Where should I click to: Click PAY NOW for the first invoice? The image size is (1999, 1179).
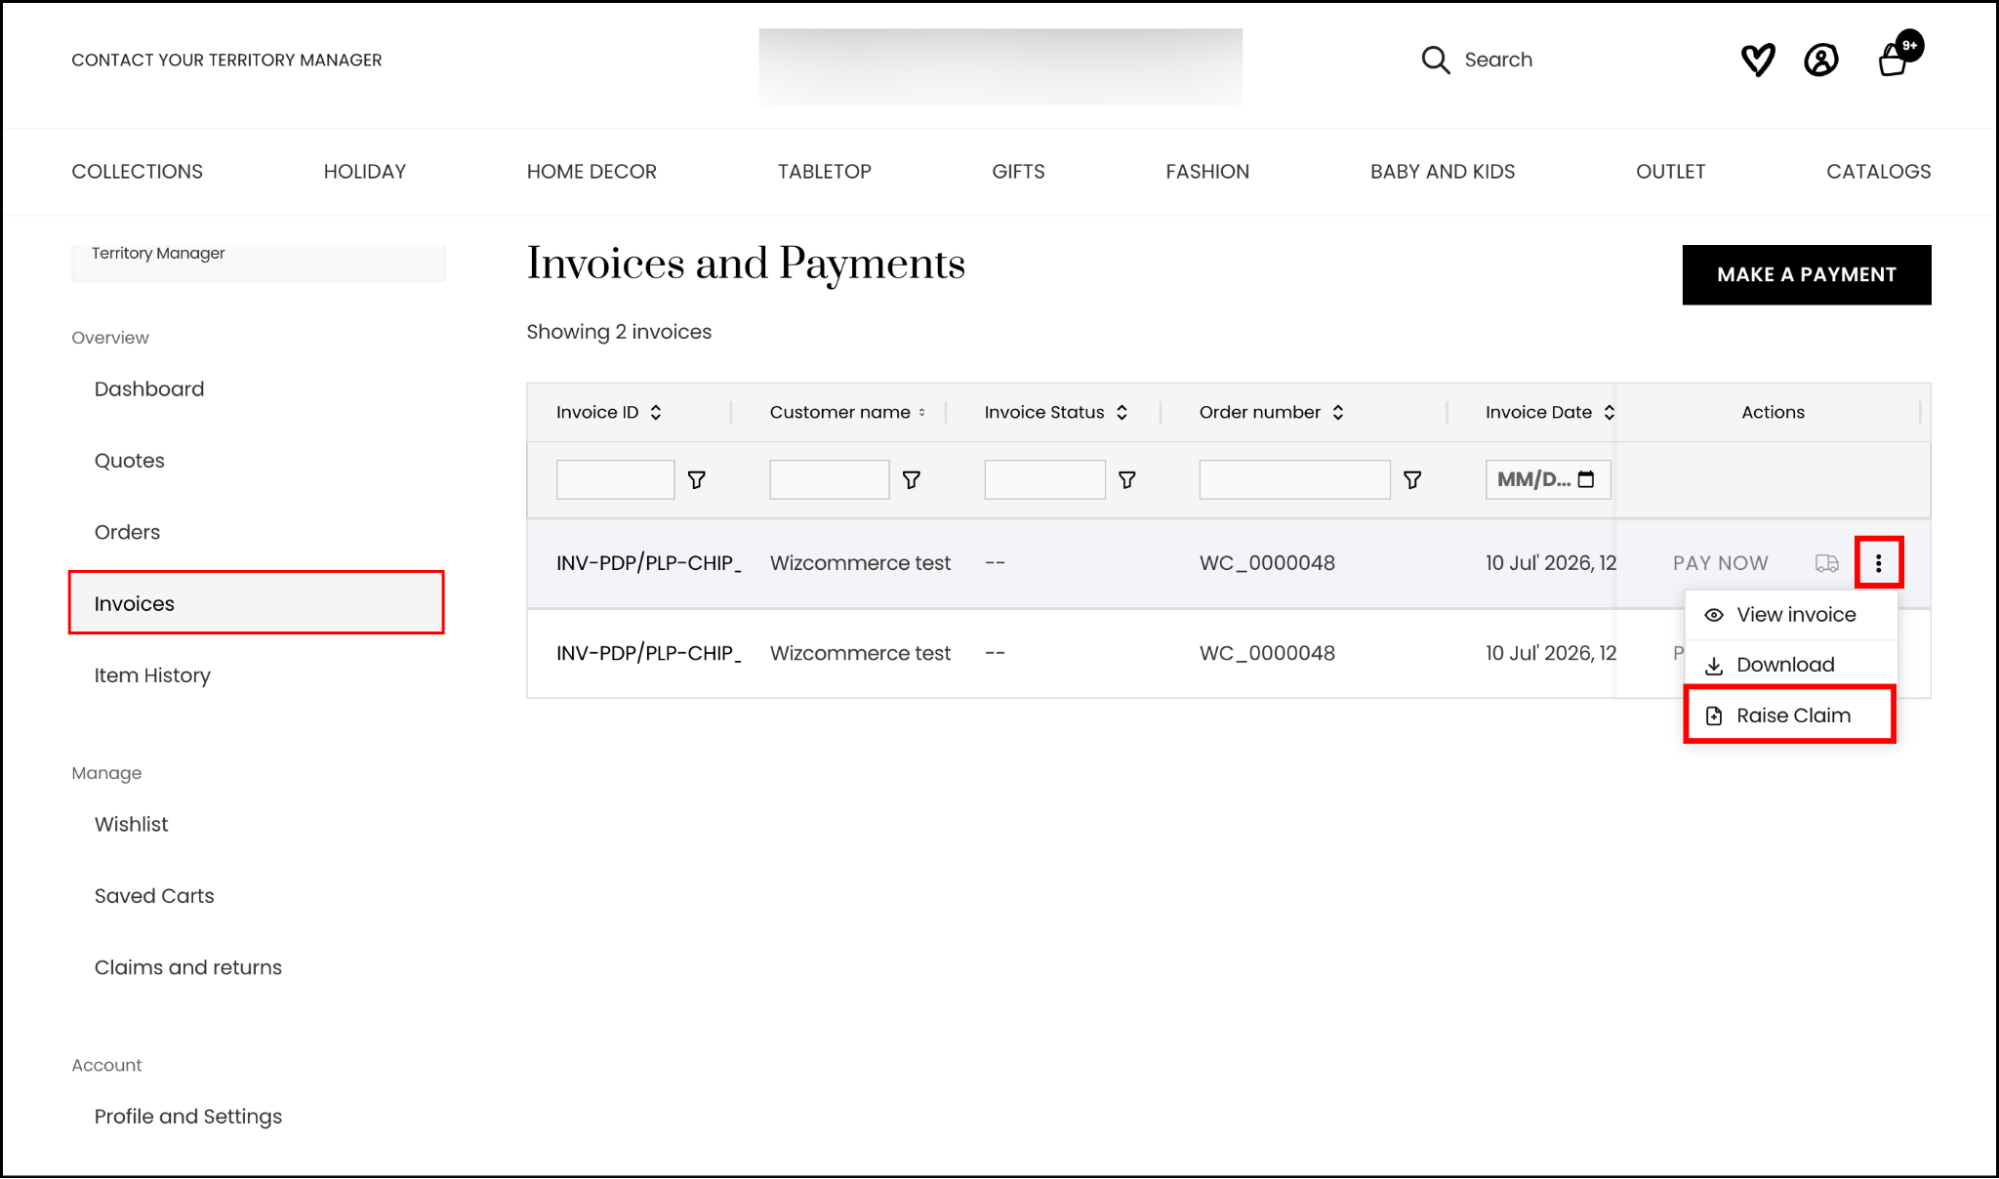tap(1720, 563)
